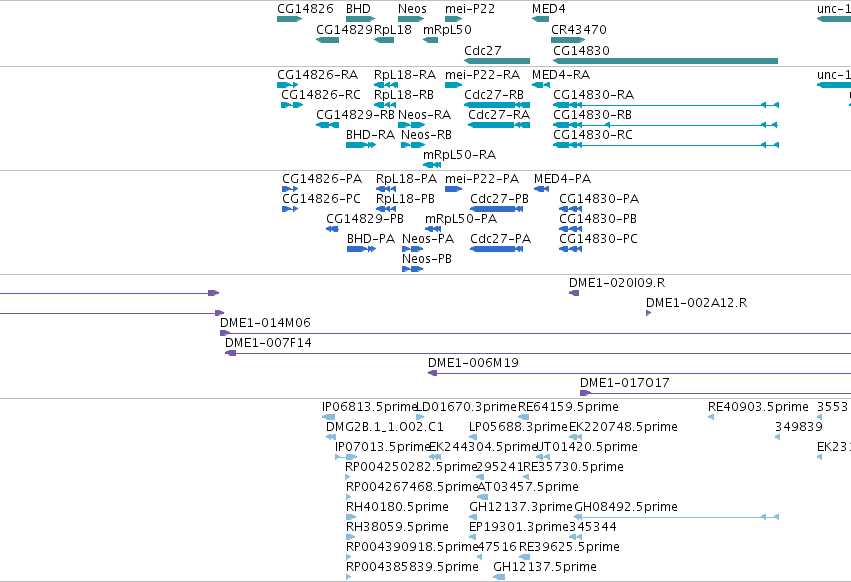
Task: Select transcript CG14830-RC
Action: (593, 135)
